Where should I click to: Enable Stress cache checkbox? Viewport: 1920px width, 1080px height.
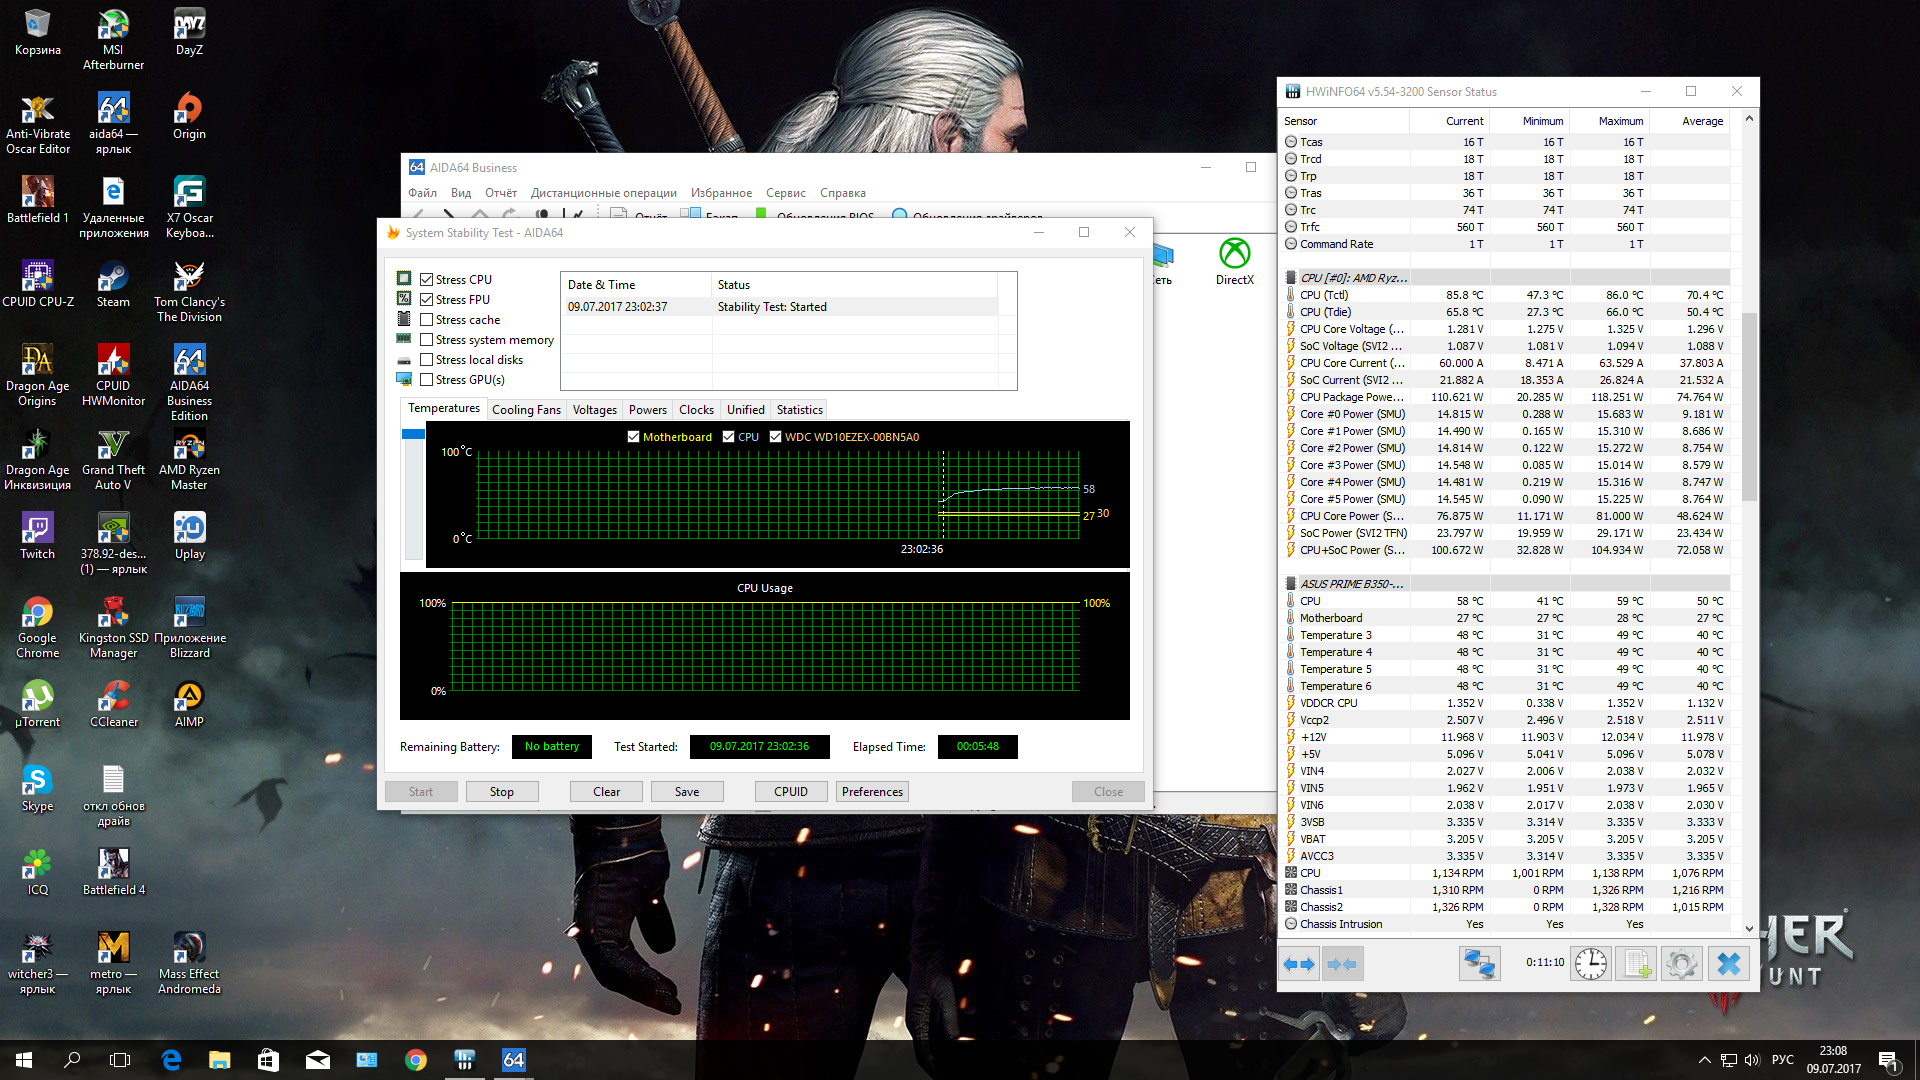[x=427, y=320]
